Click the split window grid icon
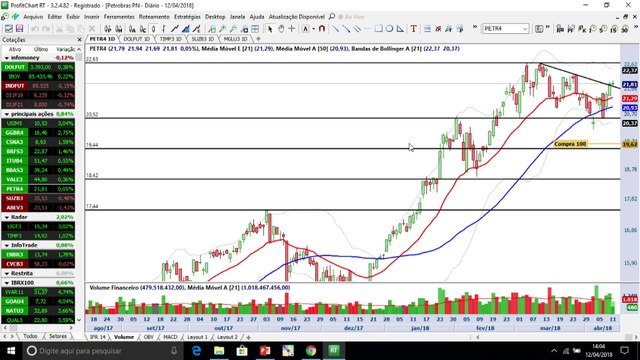Image resolution: width=640 pixels, height=360 pixels. pyautogui.click(x=255, y=29)
